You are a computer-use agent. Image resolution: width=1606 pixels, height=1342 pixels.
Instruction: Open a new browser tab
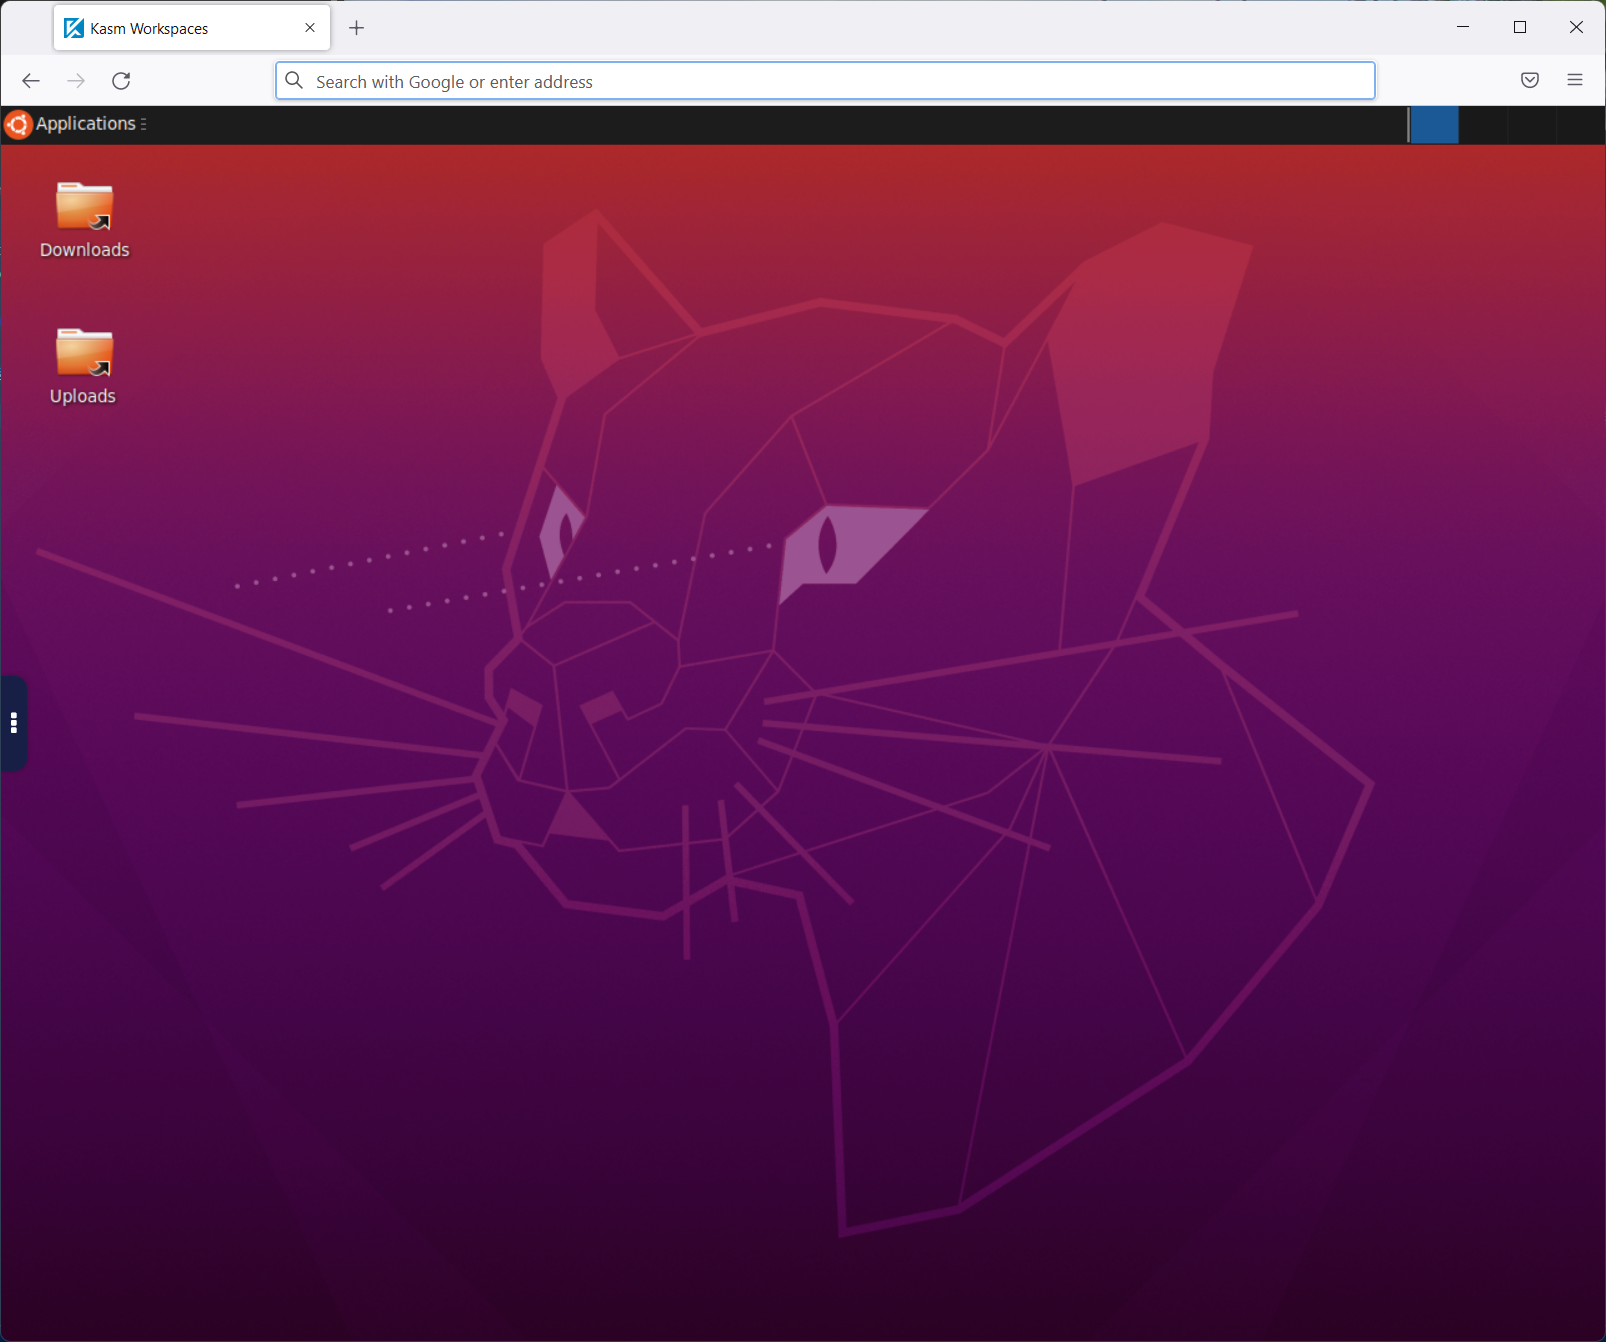click(x=356, y=28)
